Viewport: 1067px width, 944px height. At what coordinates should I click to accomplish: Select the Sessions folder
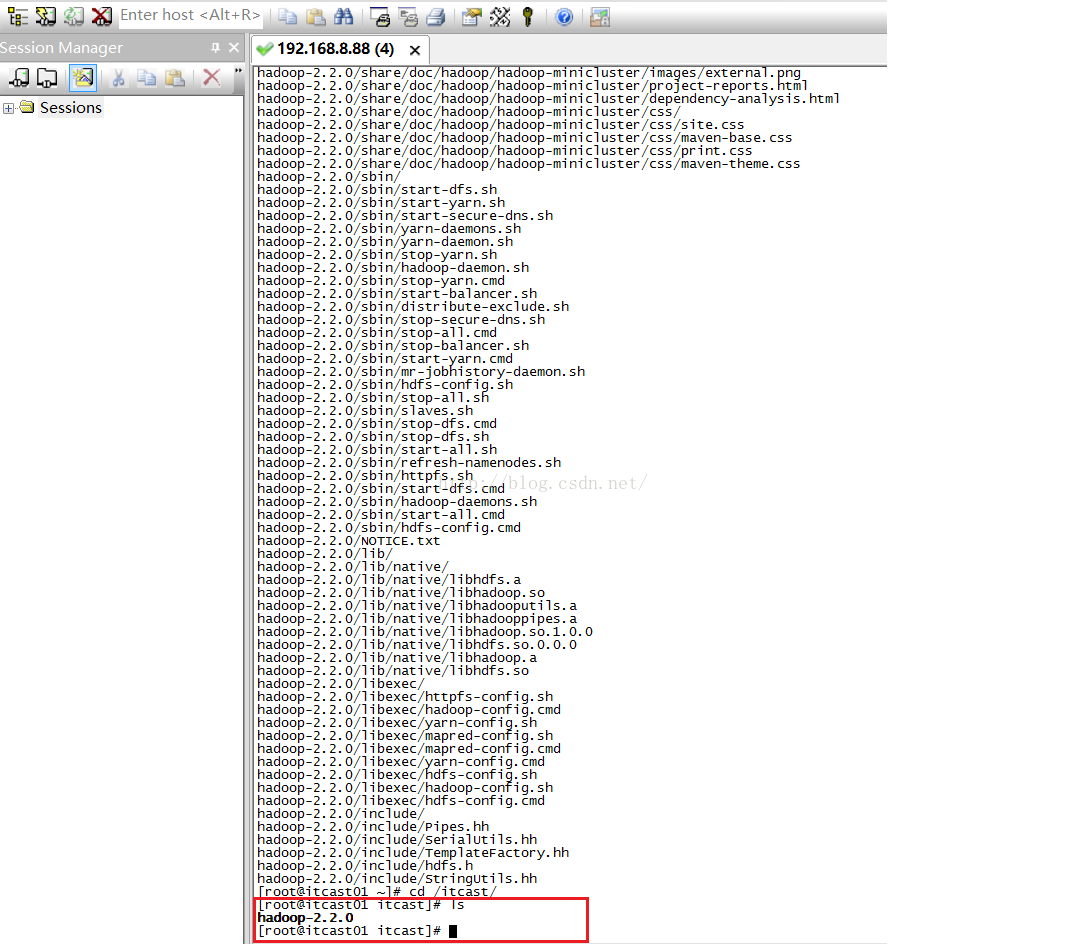click(x=70, y=108)
